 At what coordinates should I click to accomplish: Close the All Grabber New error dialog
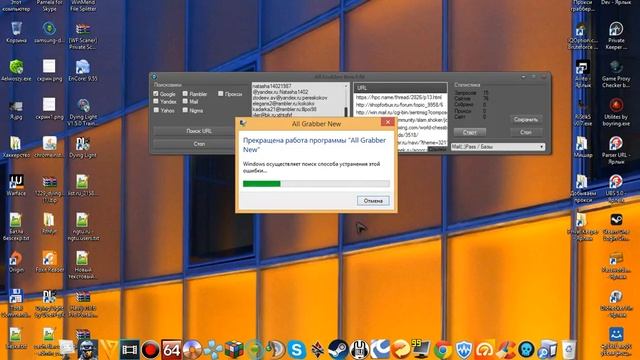click(x=387, y=122)
